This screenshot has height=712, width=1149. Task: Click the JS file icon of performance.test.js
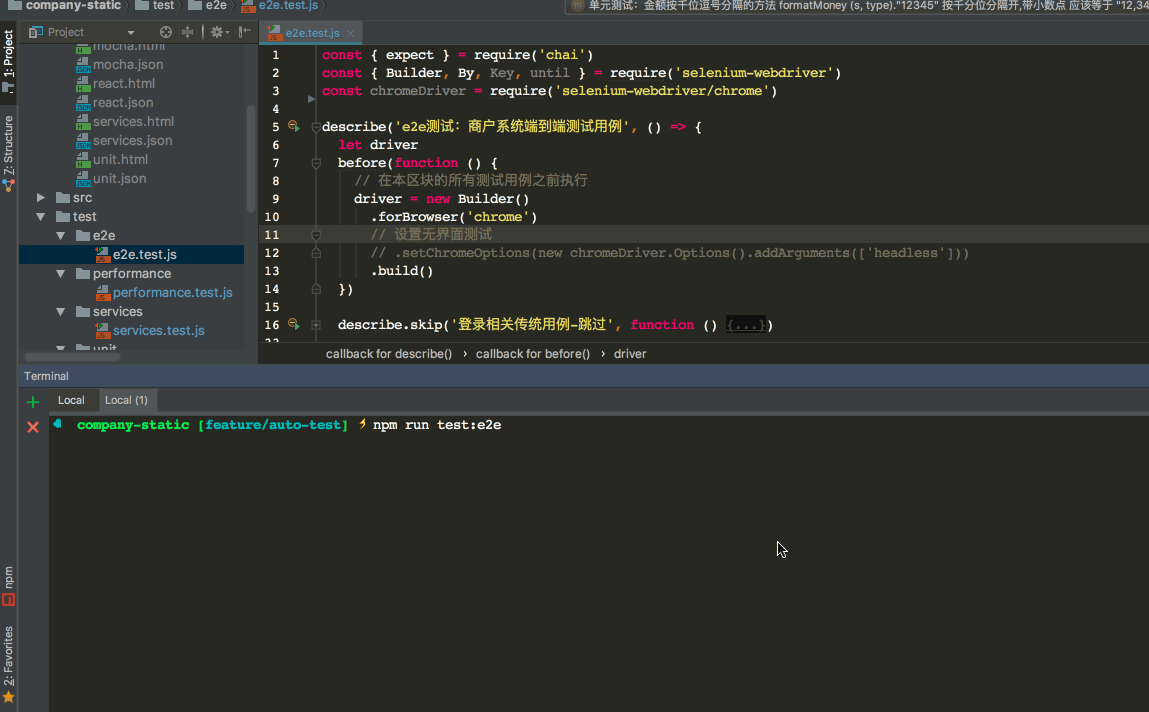(103, 292)
